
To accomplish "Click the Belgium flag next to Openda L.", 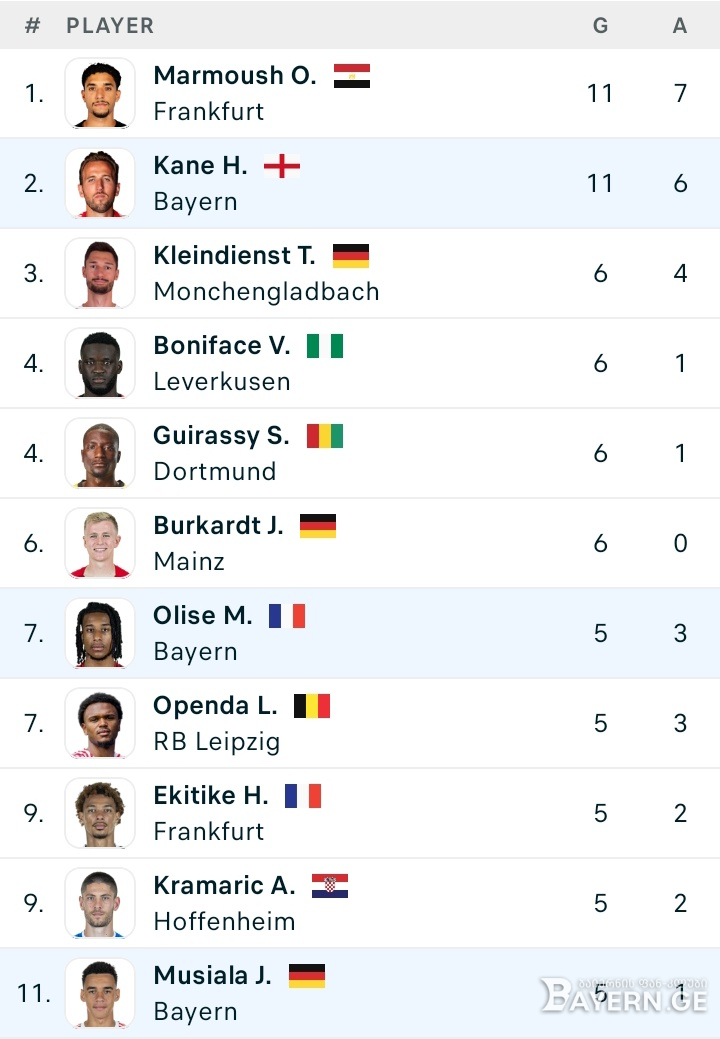I will tap(312, 706).
